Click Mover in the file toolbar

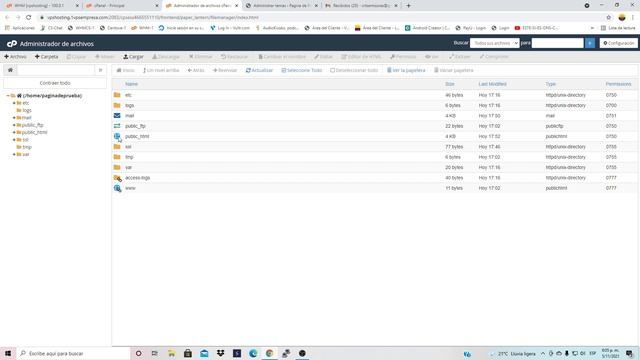tap(105, 57)
